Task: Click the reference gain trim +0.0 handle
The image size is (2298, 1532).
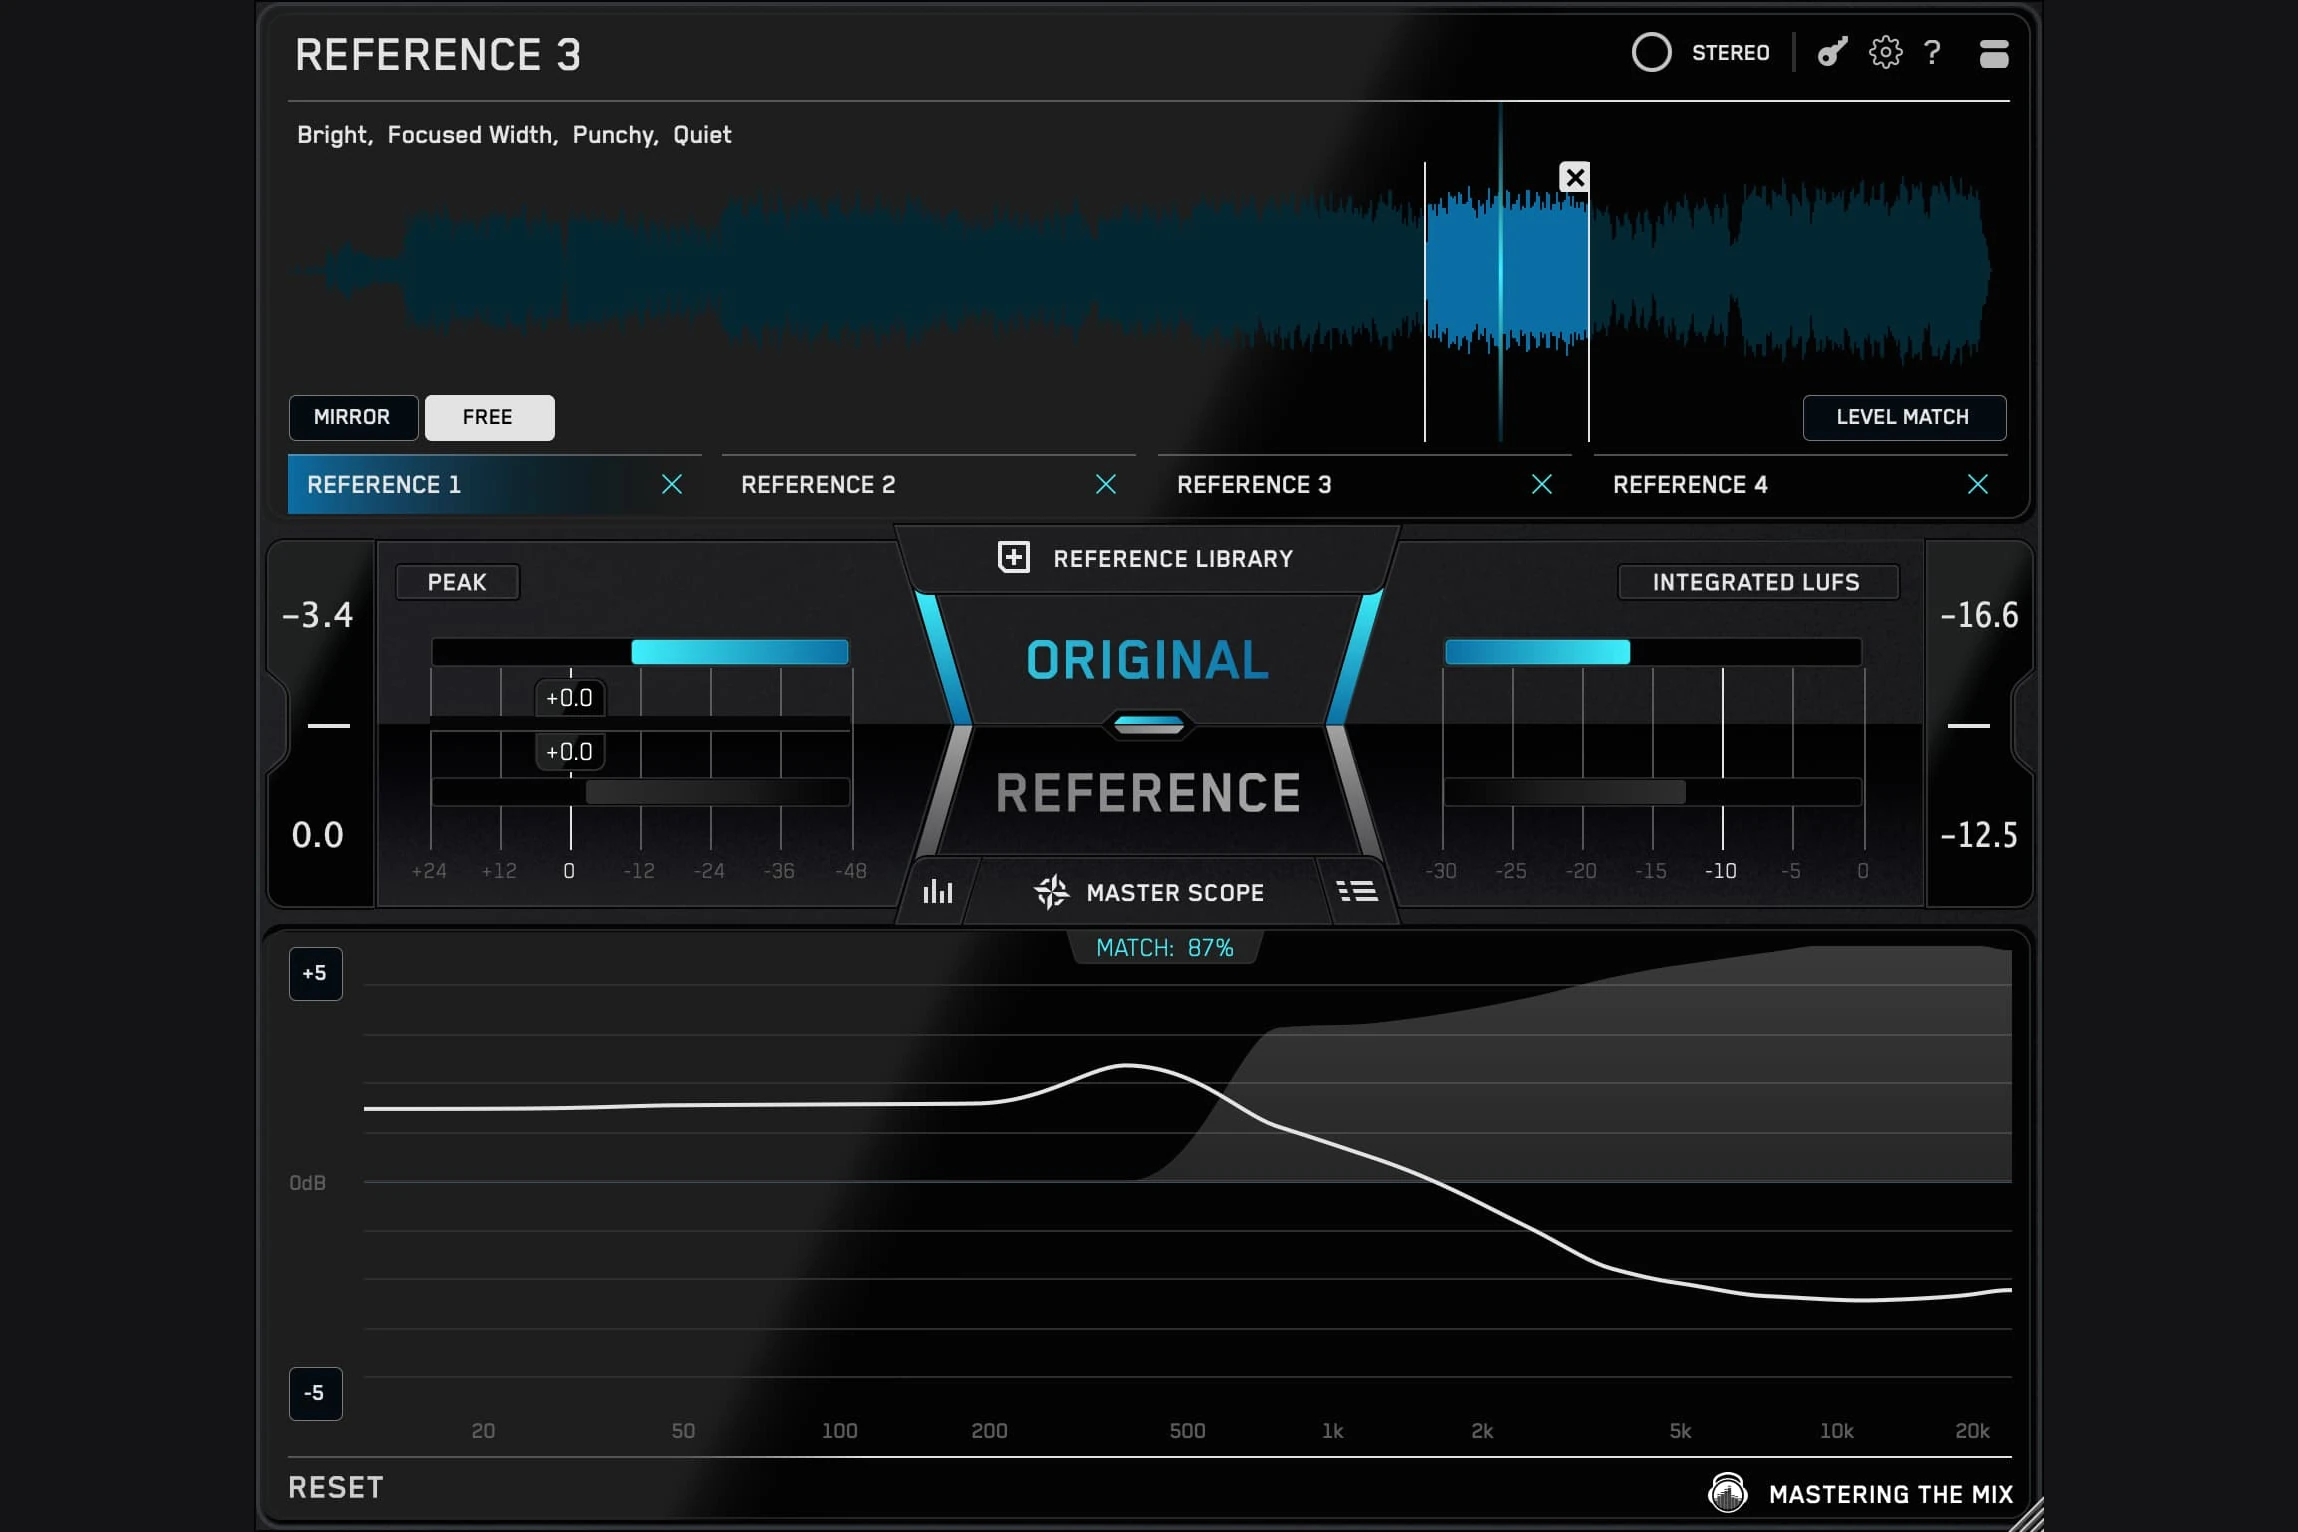Action: [570, 752]
